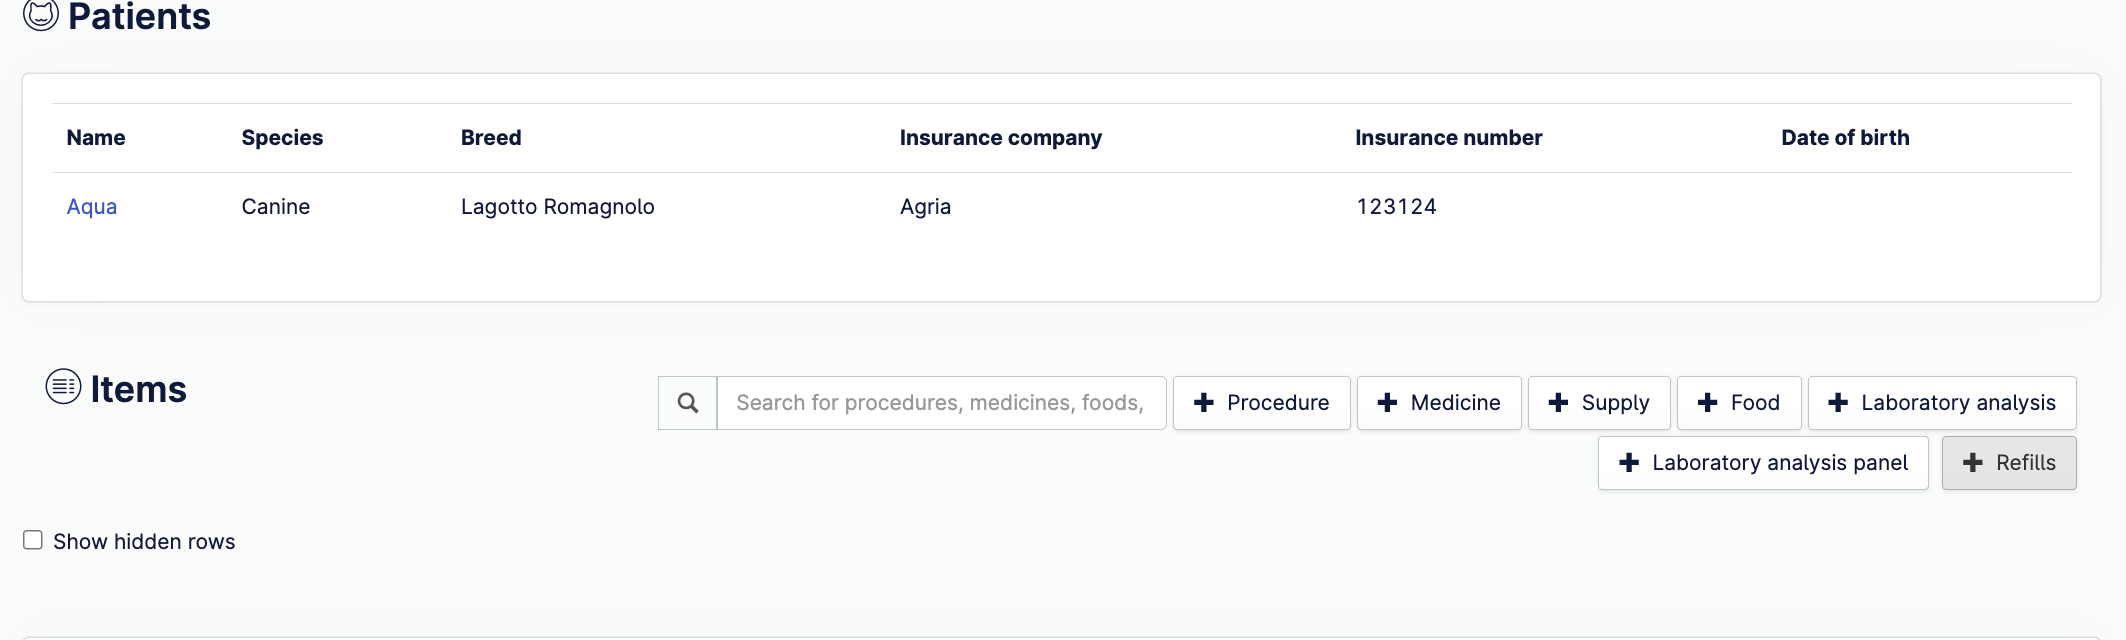This screenshot has width=2126, height=640.
Task: Click the Date of birth column header
Action: pyautogui.click(x=1845, y=138)
